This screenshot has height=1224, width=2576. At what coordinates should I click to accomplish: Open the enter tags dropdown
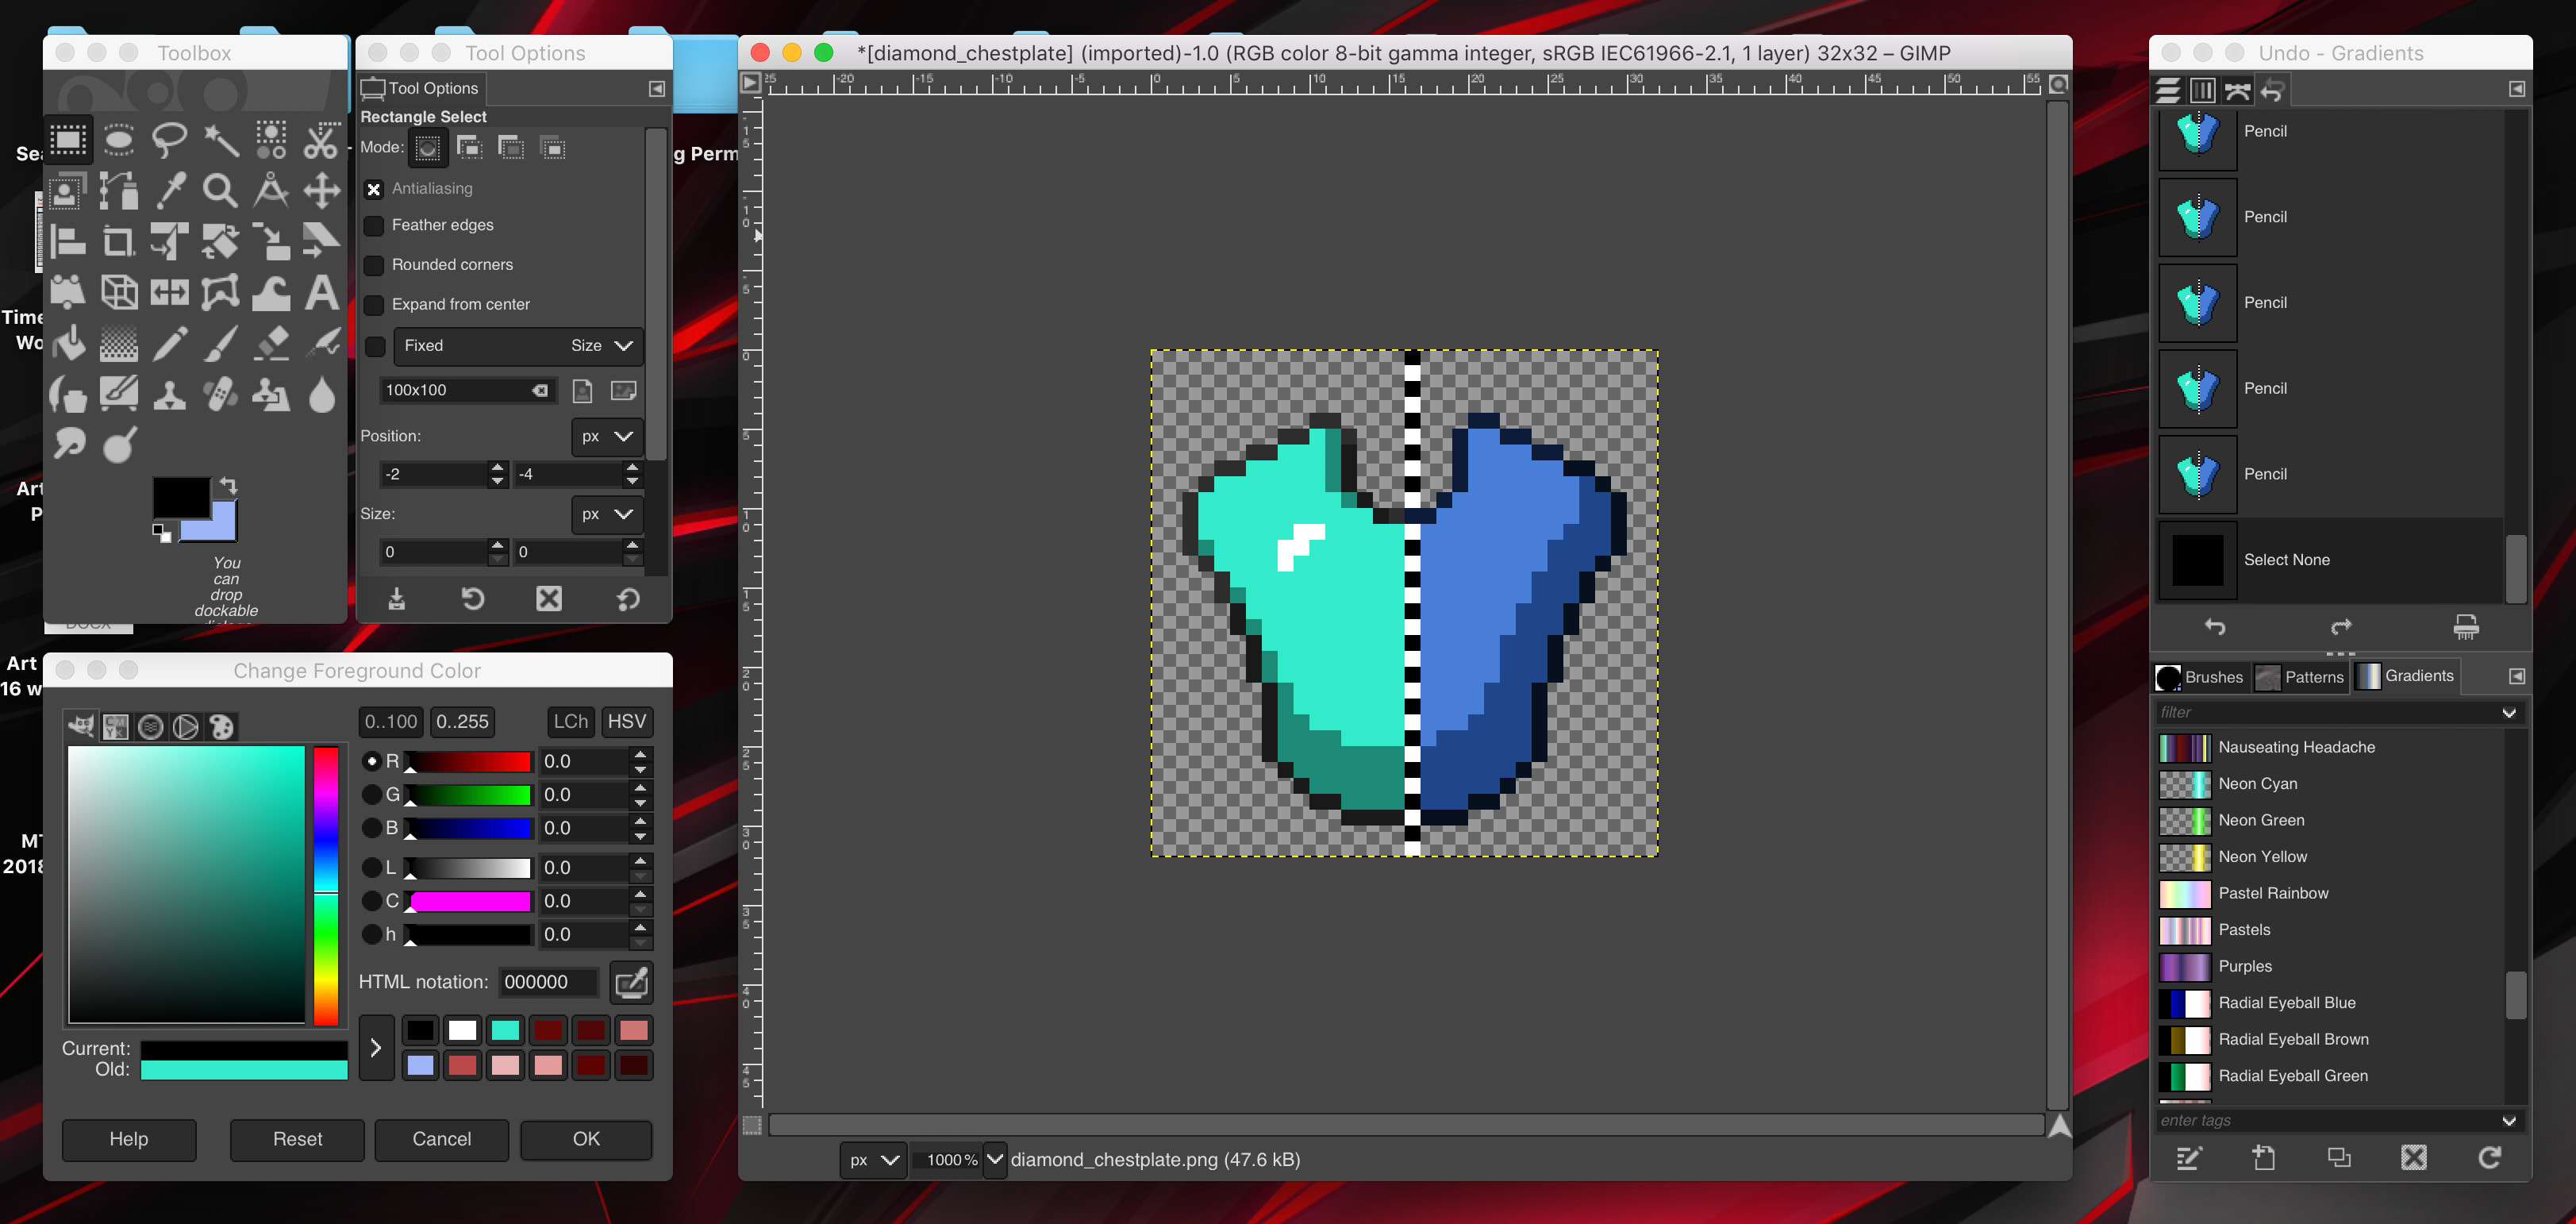[x=2508, y=1121]
